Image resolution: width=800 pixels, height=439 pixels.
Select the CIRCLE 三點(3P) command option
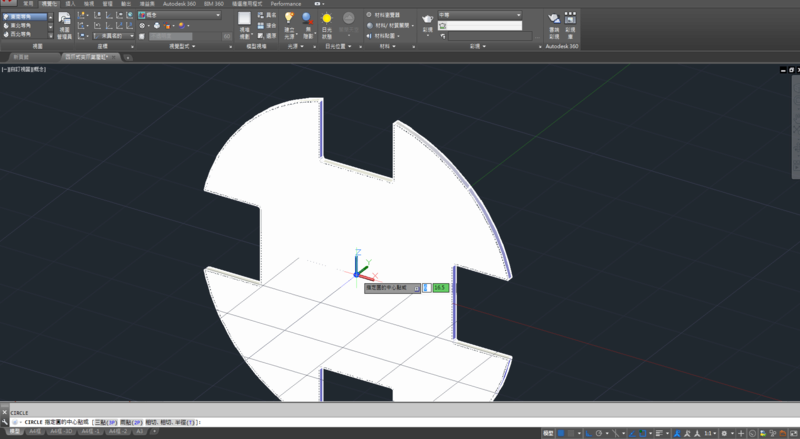[x=106, y=422]
